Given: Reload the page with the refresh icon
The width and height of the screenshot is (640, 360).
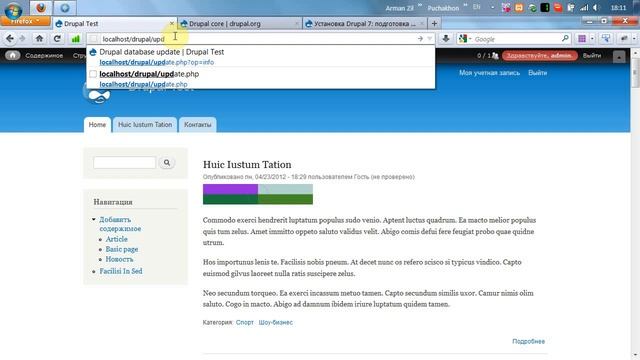Looking at the screenshot, I should coord(57,39).
